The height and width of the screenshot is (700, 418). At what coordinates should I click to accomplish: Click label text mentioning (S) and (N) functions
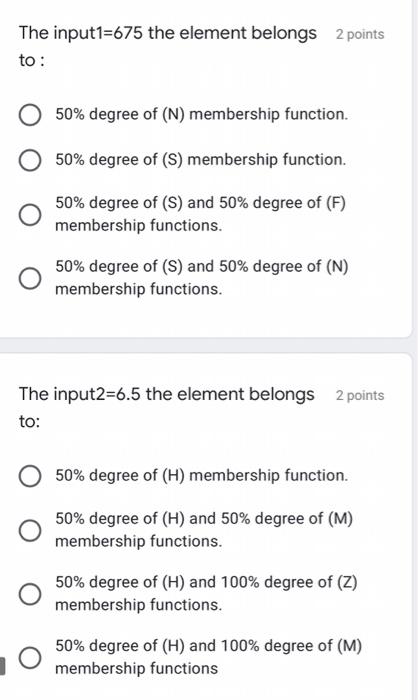tap(202, 278)
